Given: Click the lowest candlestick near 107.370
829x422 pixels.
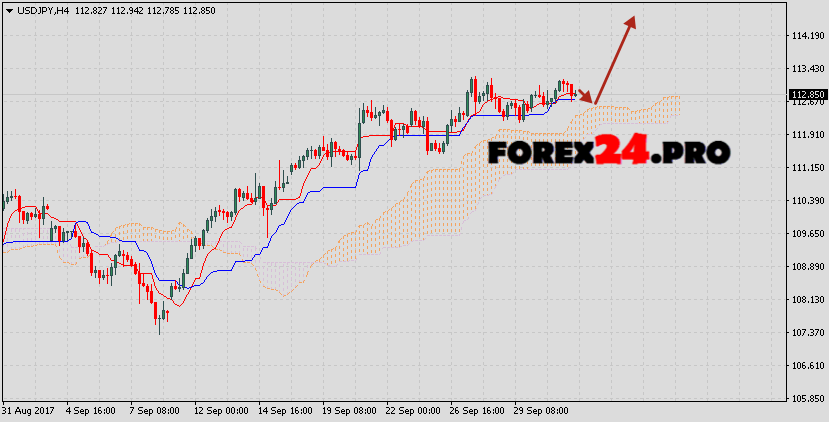Looking at the screenshot, I should [158, 320].
